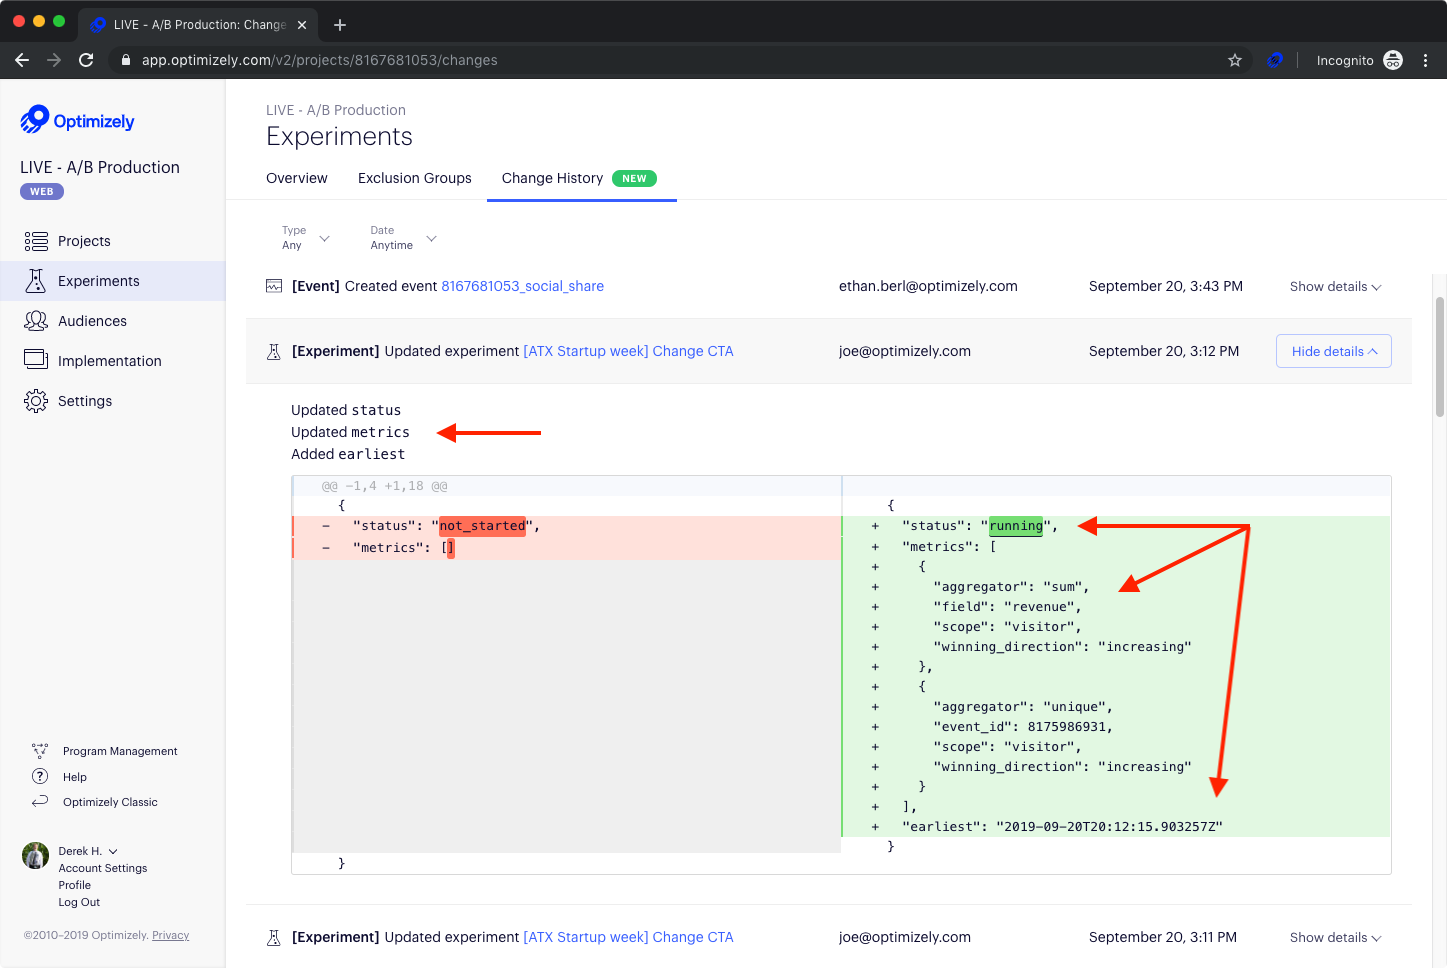Click the event icon on social_share row

(274, 286)
